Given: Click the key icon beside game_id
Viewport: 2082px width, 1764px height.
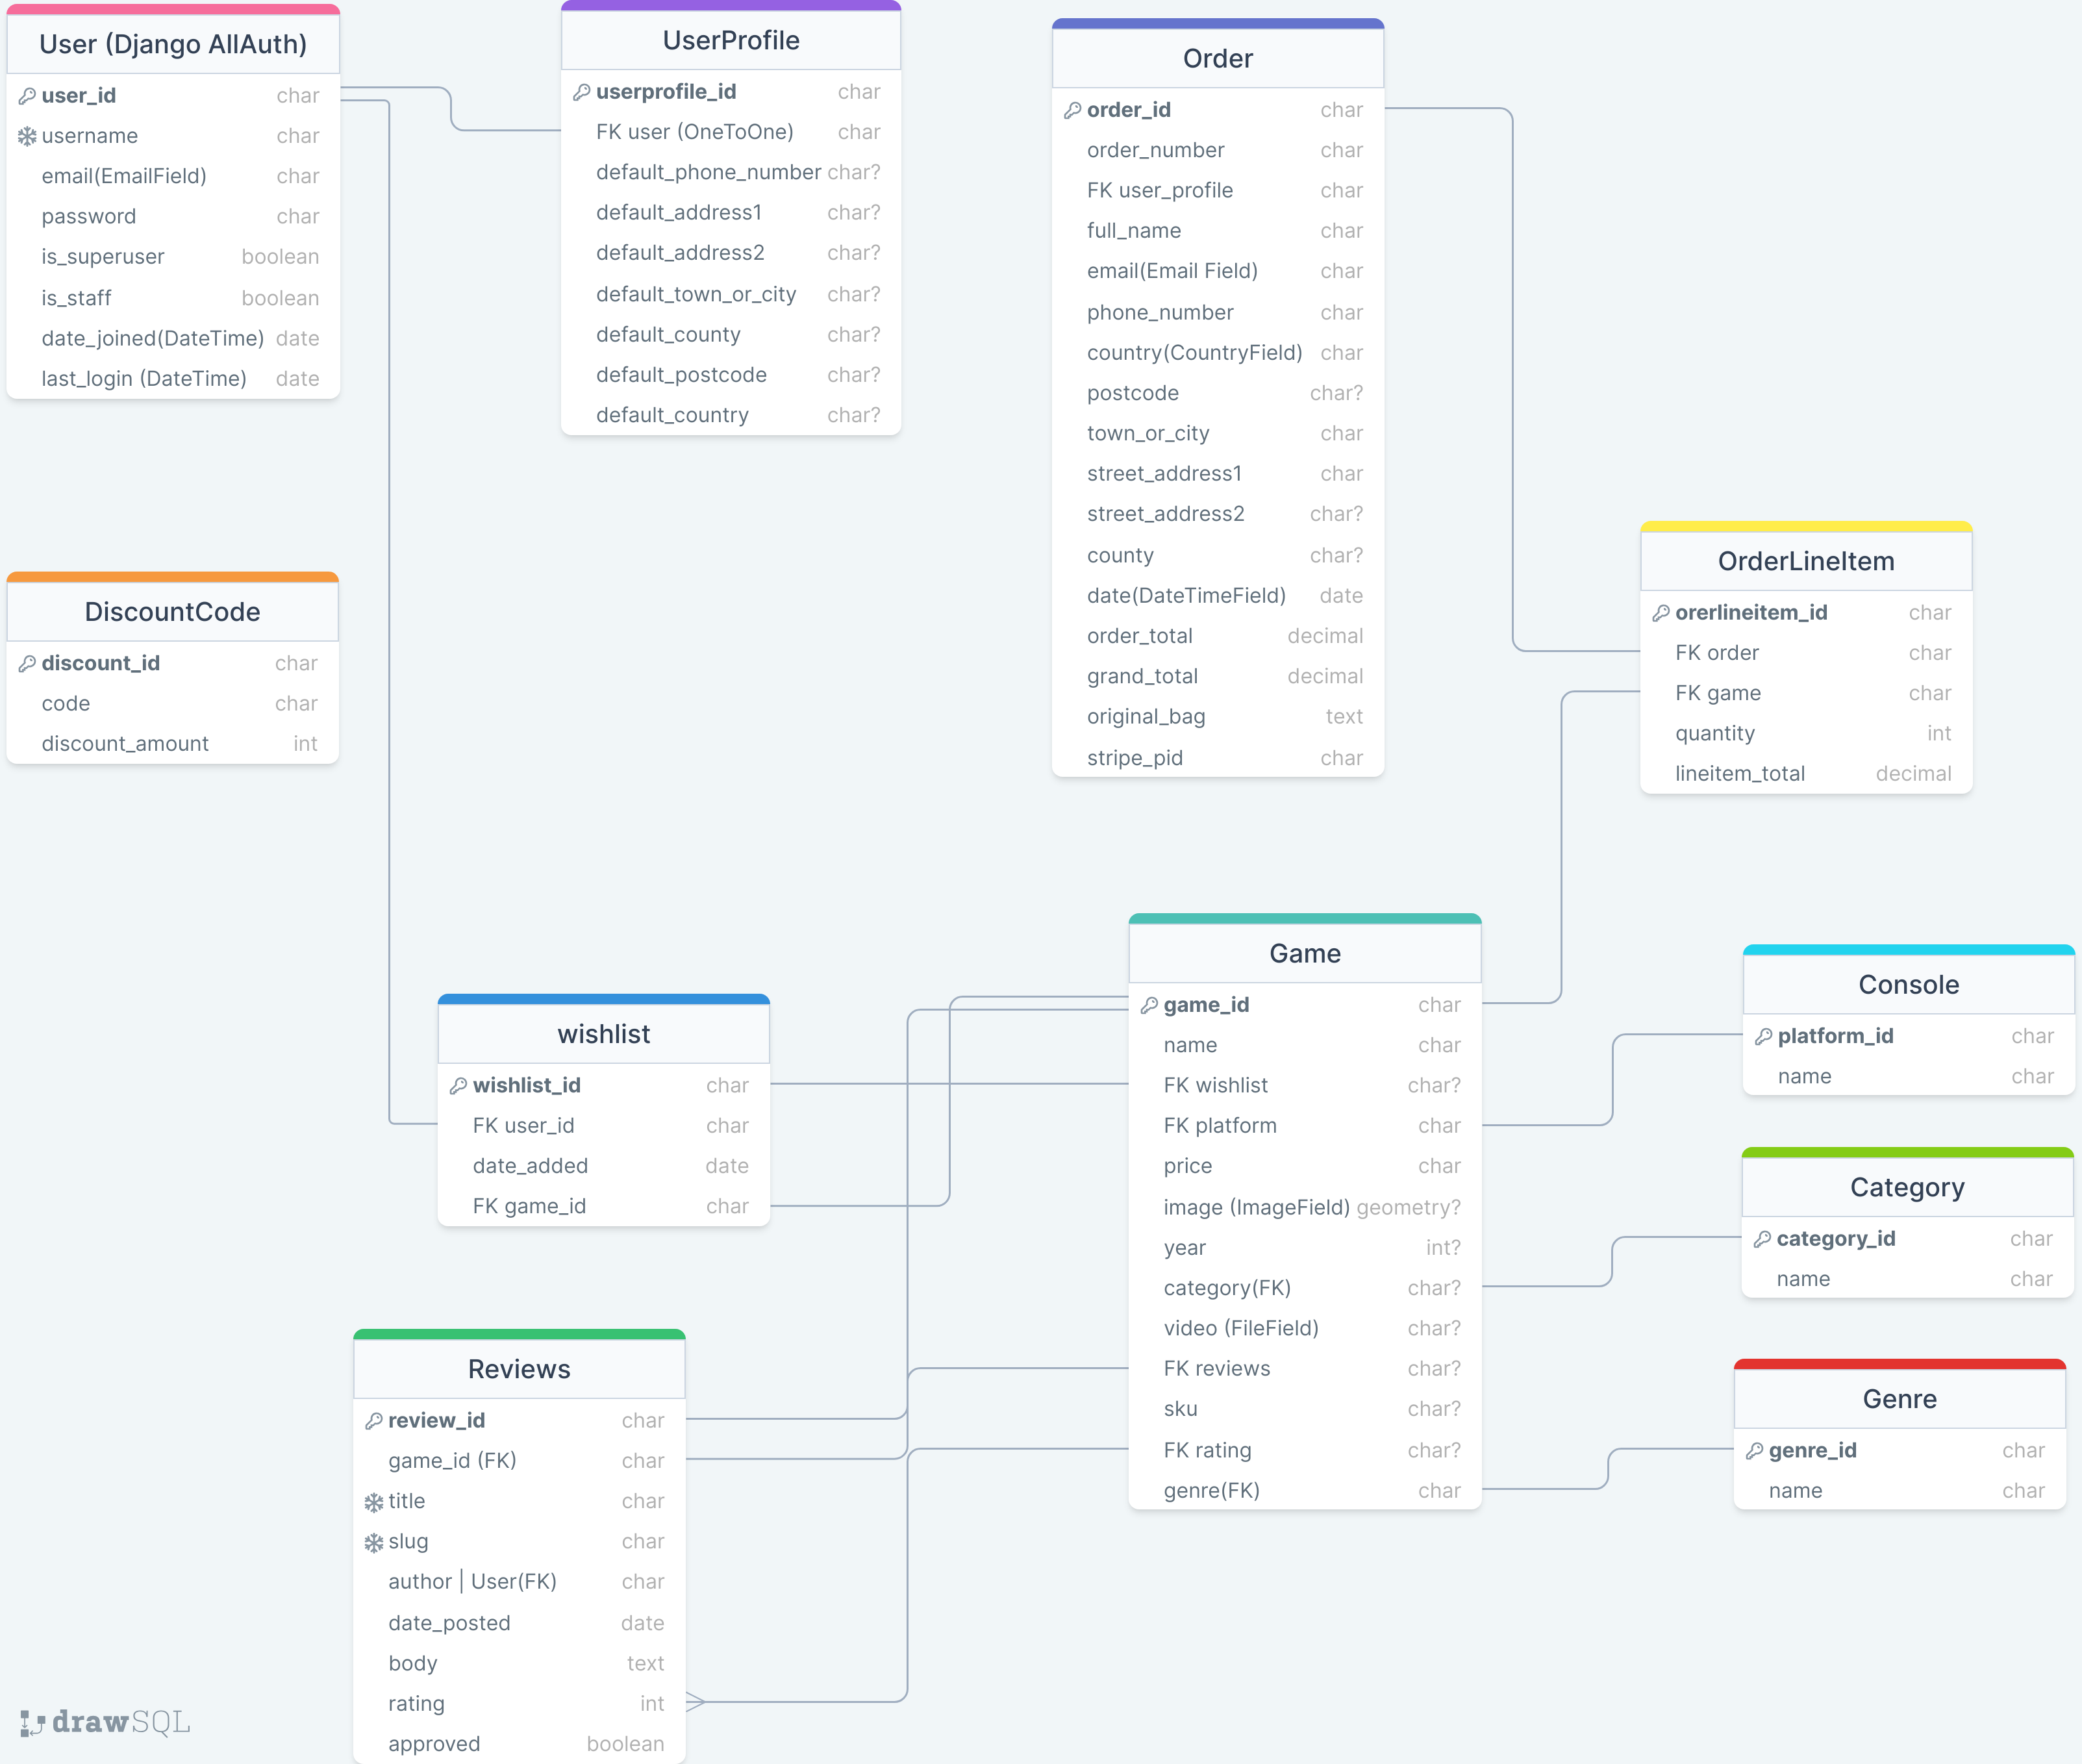Looking at the screenshot, I should [1149, 1005].
